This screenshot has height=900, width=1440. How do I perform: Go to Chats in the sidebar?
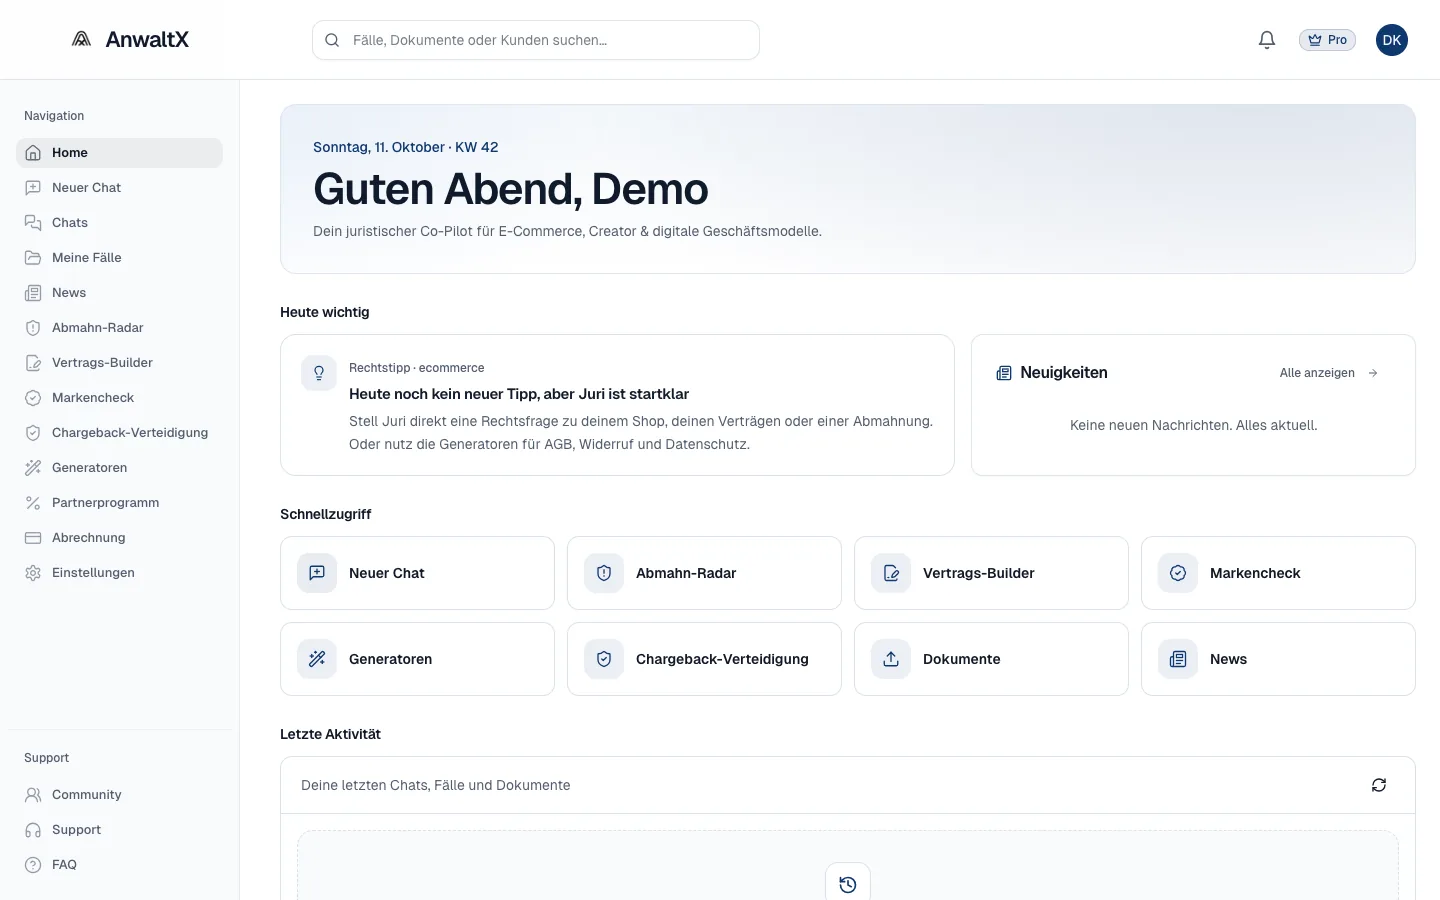point(119,223)
